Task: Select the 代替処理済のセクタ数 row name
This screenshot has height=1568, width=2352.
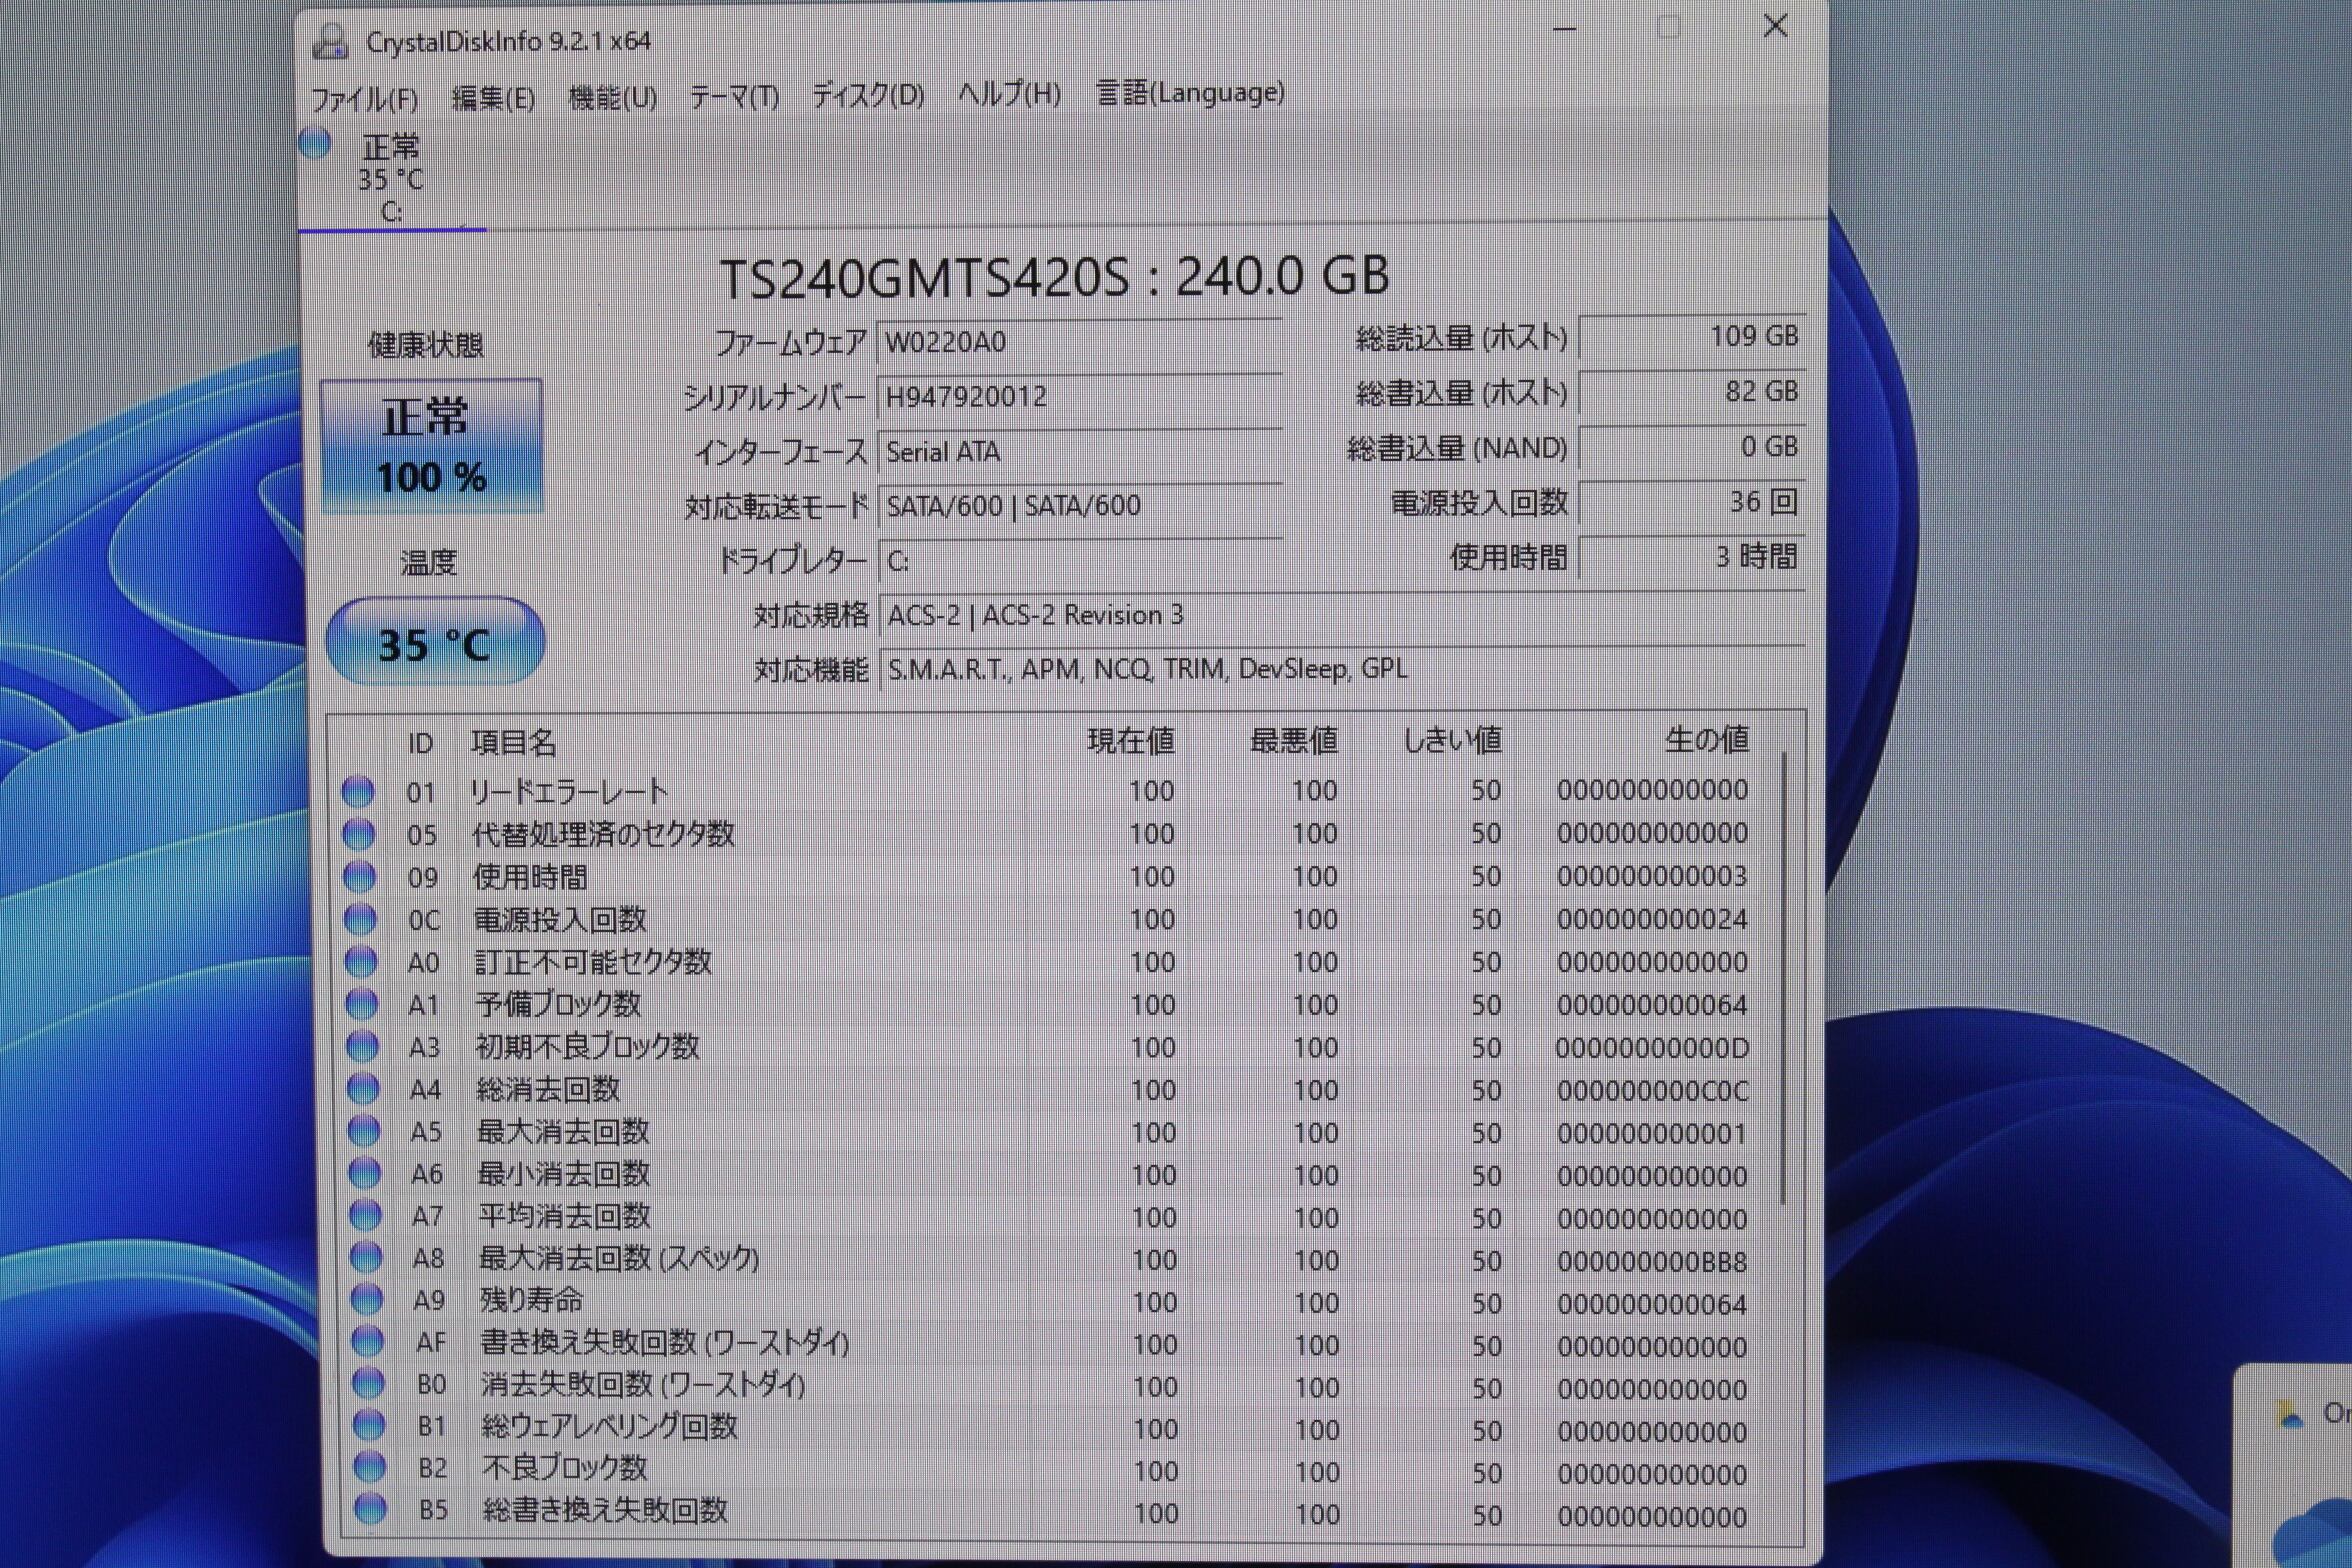Action: 603,834
